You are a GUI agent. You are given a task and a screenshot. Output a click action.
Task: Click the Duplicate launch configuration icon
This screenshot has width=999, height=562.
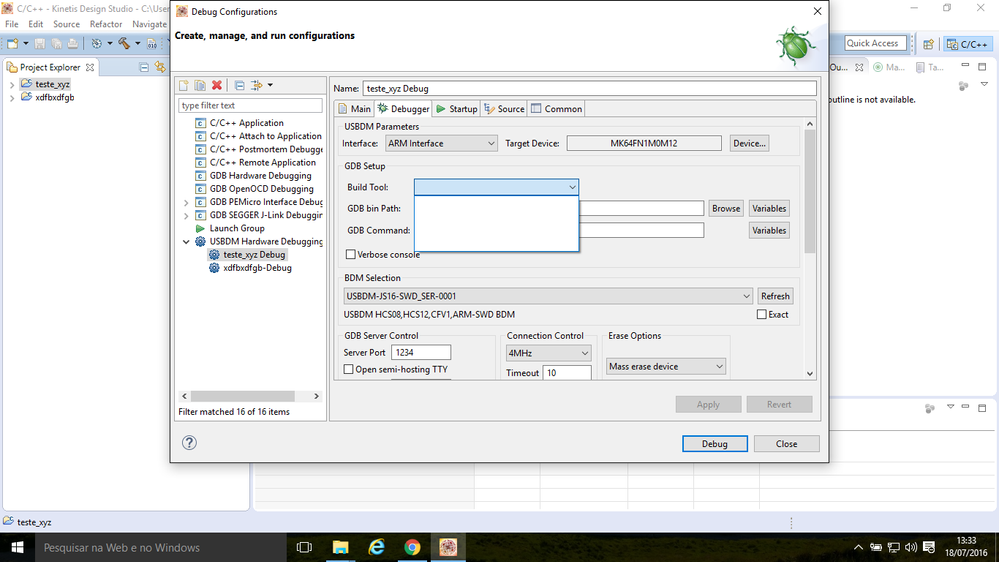pos(200,85)
